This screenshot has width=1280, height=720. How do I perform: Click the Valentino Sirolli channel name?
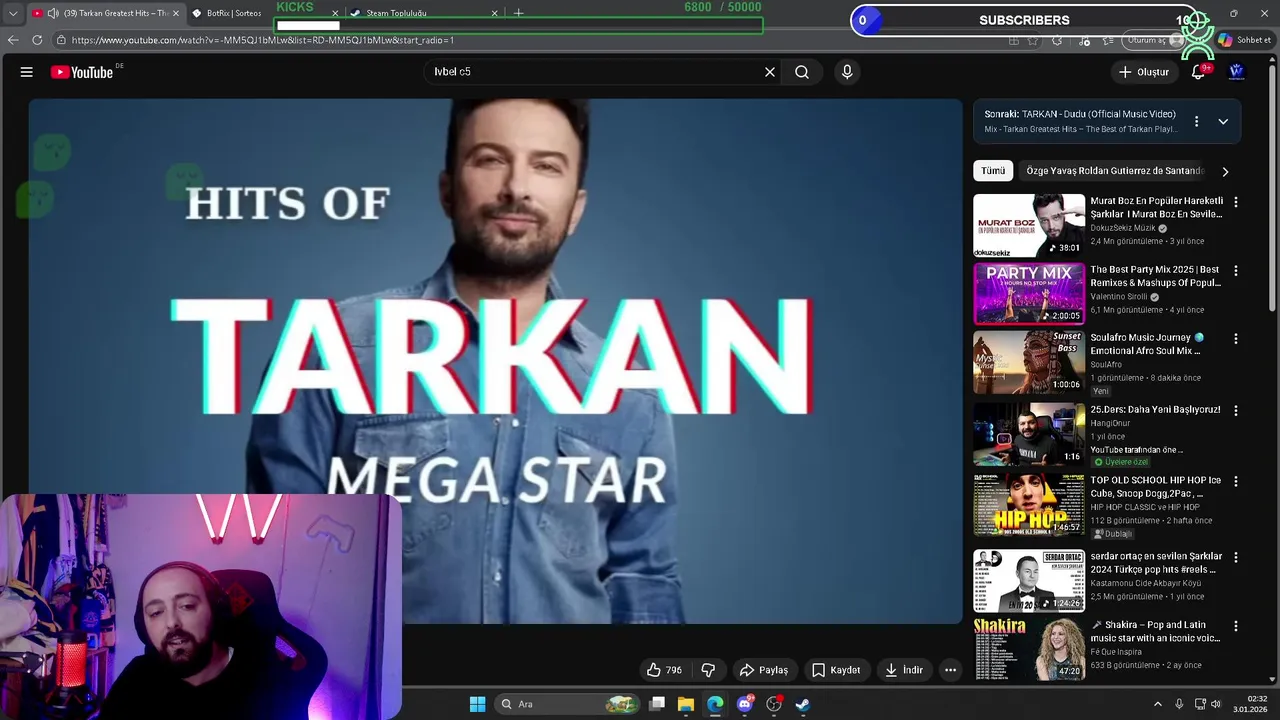point(1118,297)
